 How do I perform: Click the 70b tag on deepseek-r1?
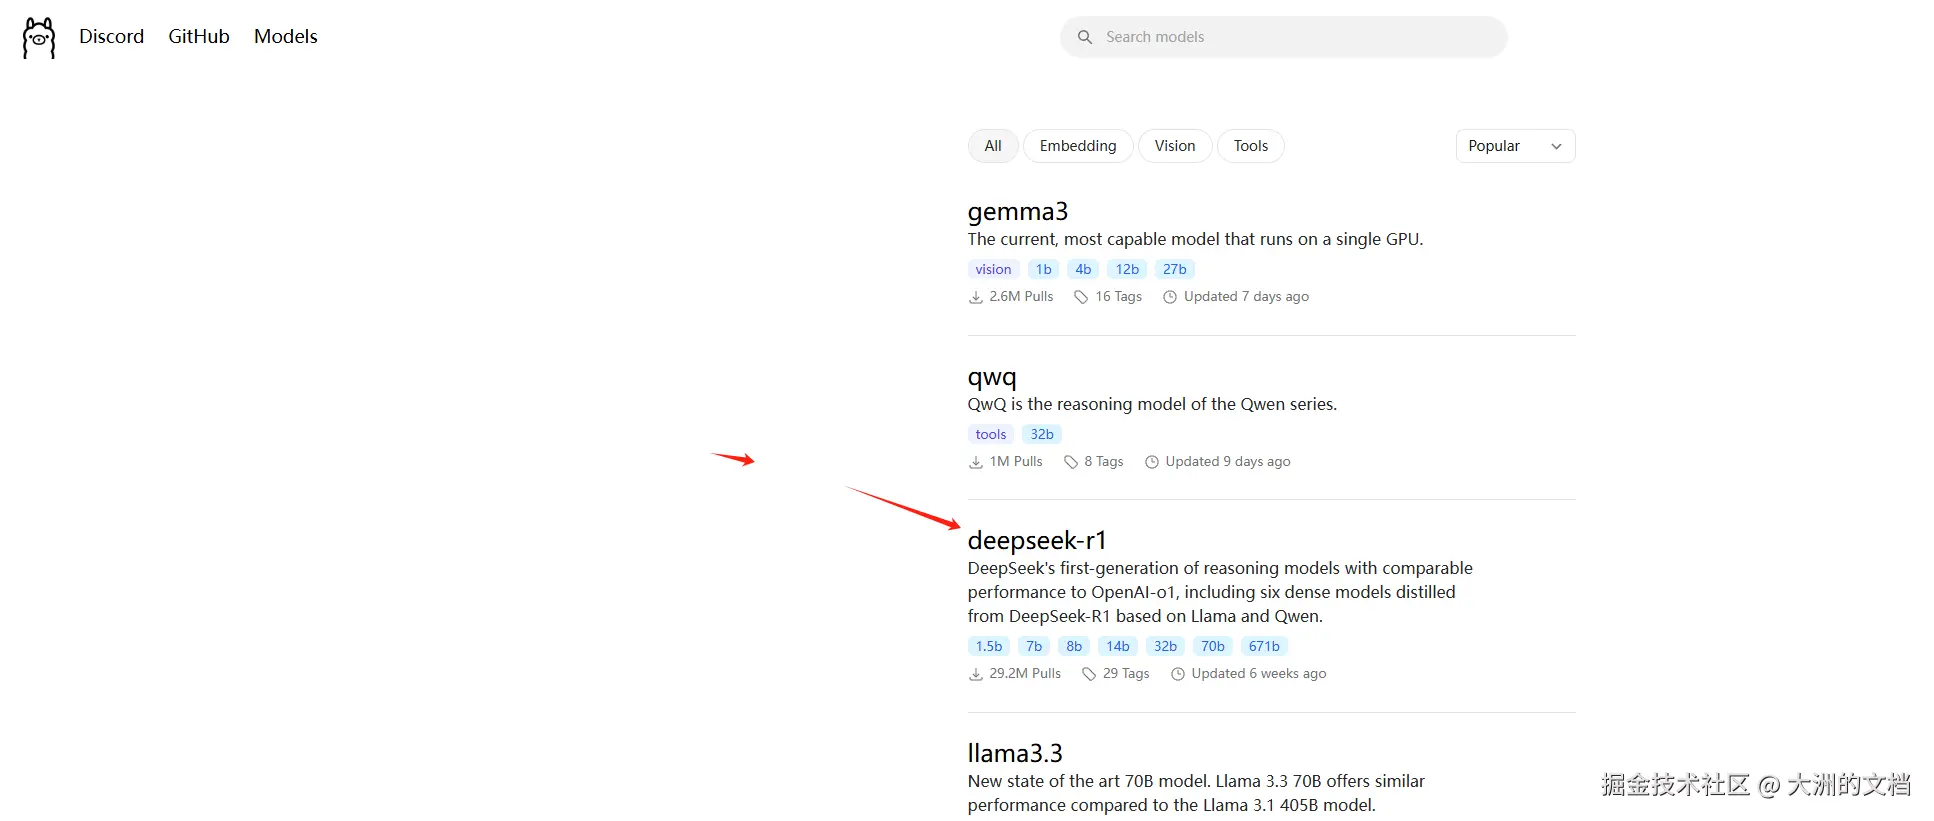pos(1213,646)
